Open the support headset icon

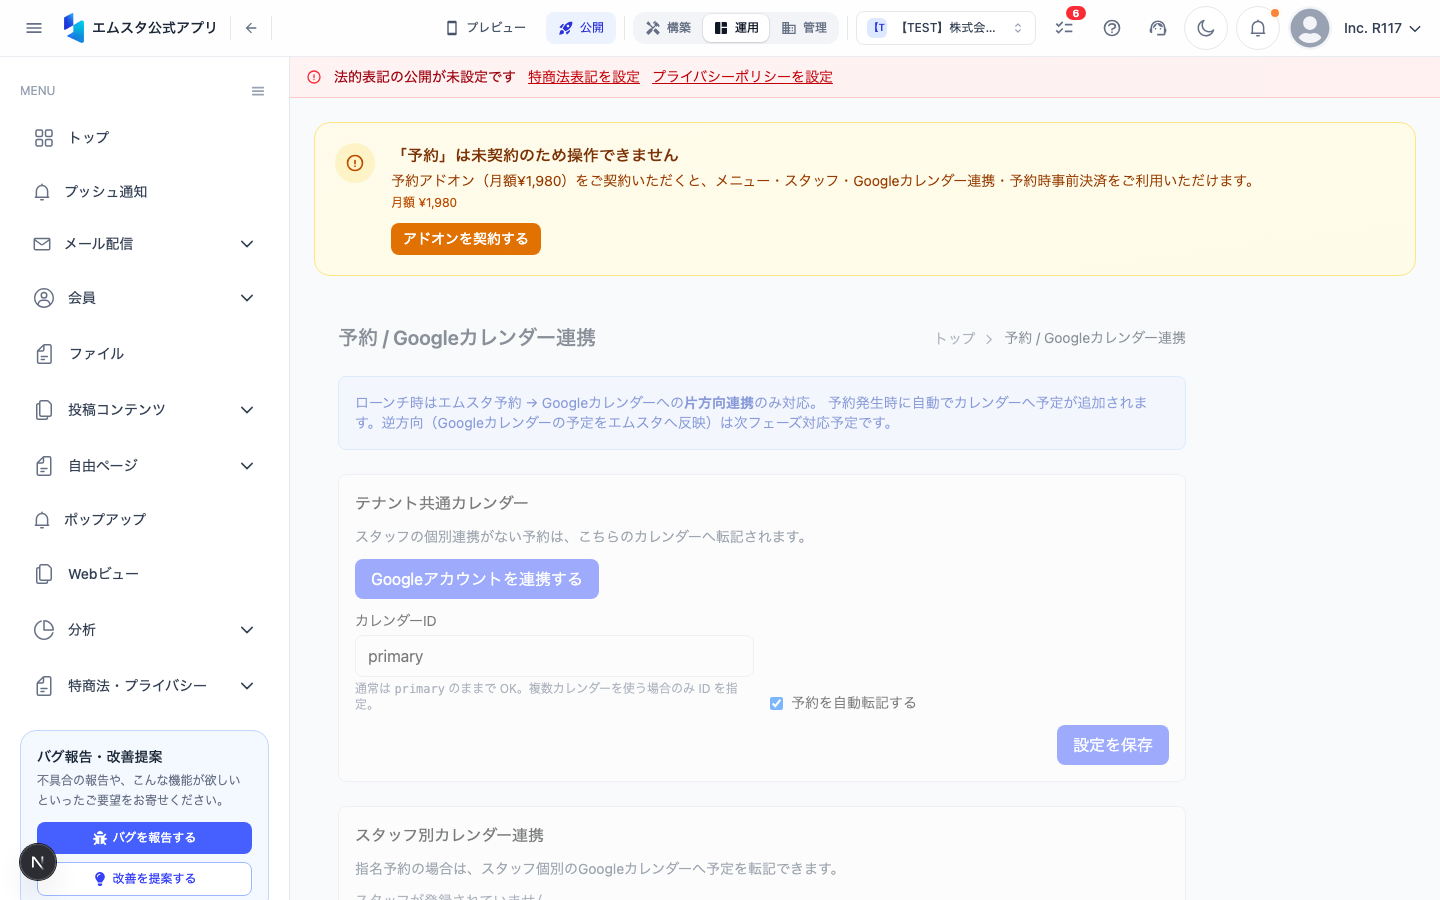pyautogui.click(x=1158, y=28)
